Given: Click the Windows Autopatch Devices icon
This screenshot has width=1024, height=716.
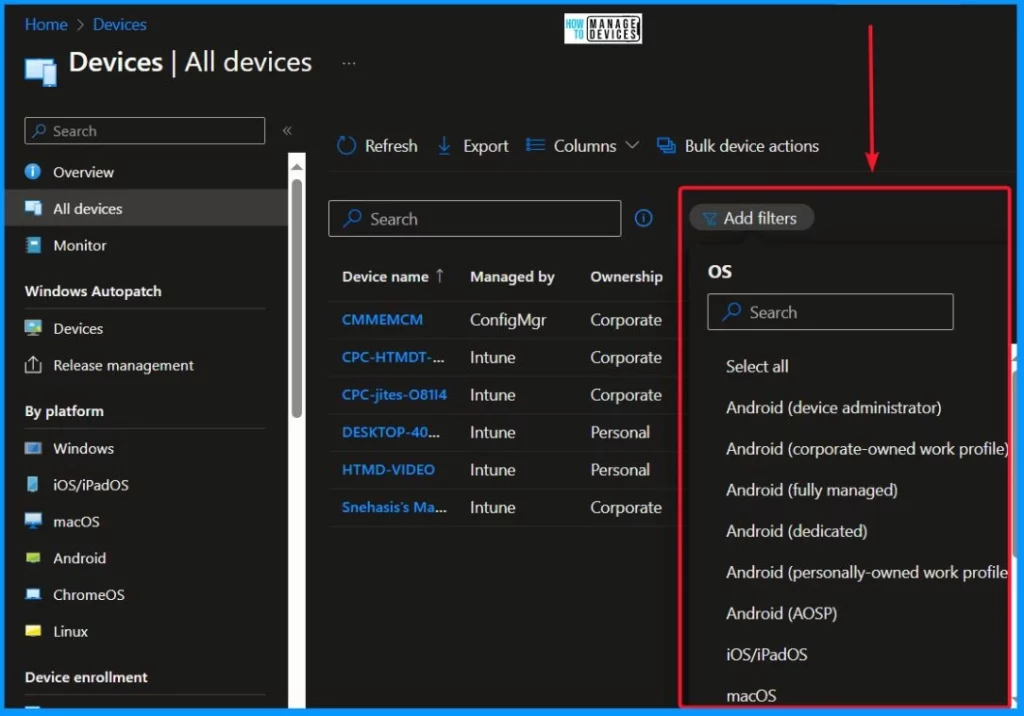Looking at the screenshot, I should 33,328.
